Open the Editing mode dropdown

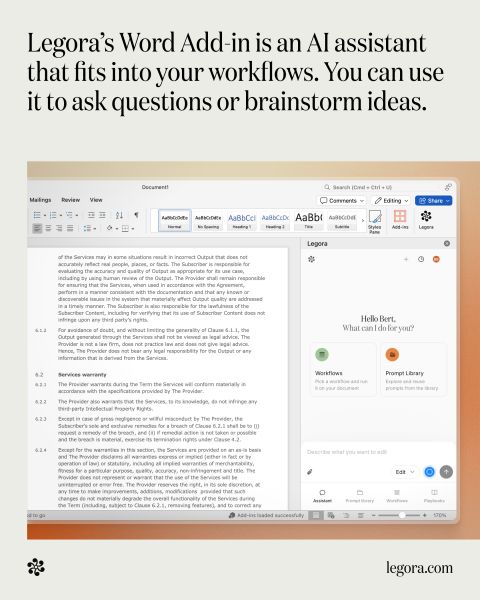pos(392,201)
